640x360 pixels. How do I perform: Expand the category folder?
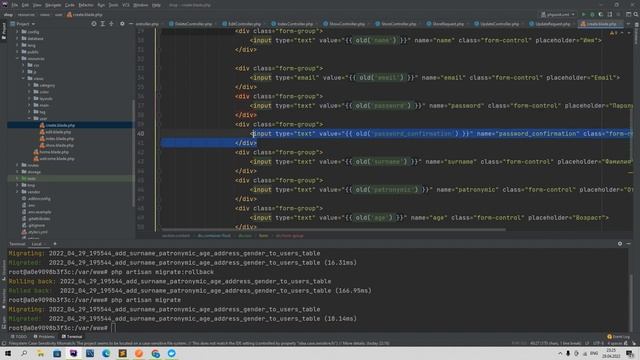[x=29, y=85]
